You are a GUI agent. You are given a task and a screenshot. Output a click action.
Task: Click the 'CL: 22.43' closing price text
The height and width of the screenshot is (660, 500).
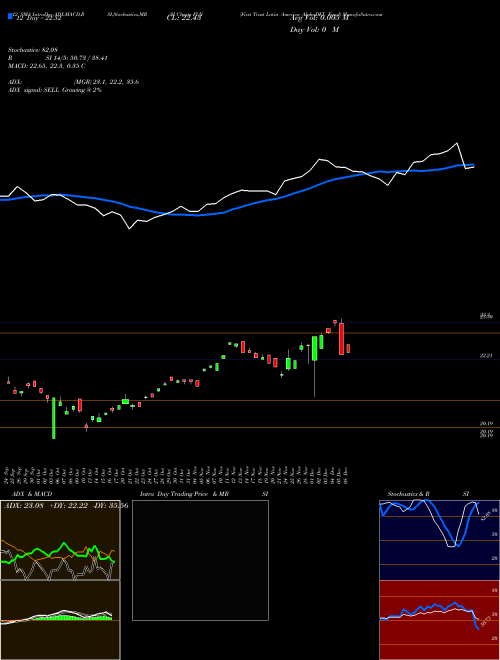pyautogui.click(x=184, y=17)
